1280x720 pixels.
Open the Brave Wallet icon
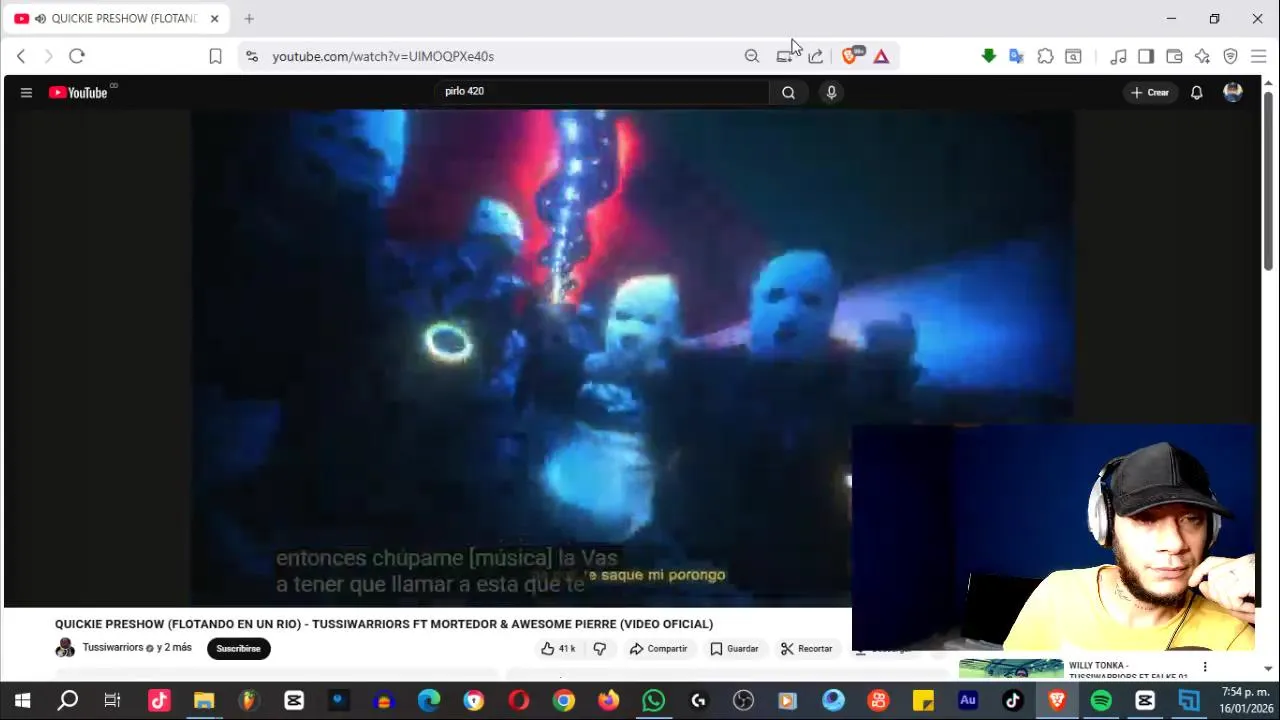point(1174,56)
